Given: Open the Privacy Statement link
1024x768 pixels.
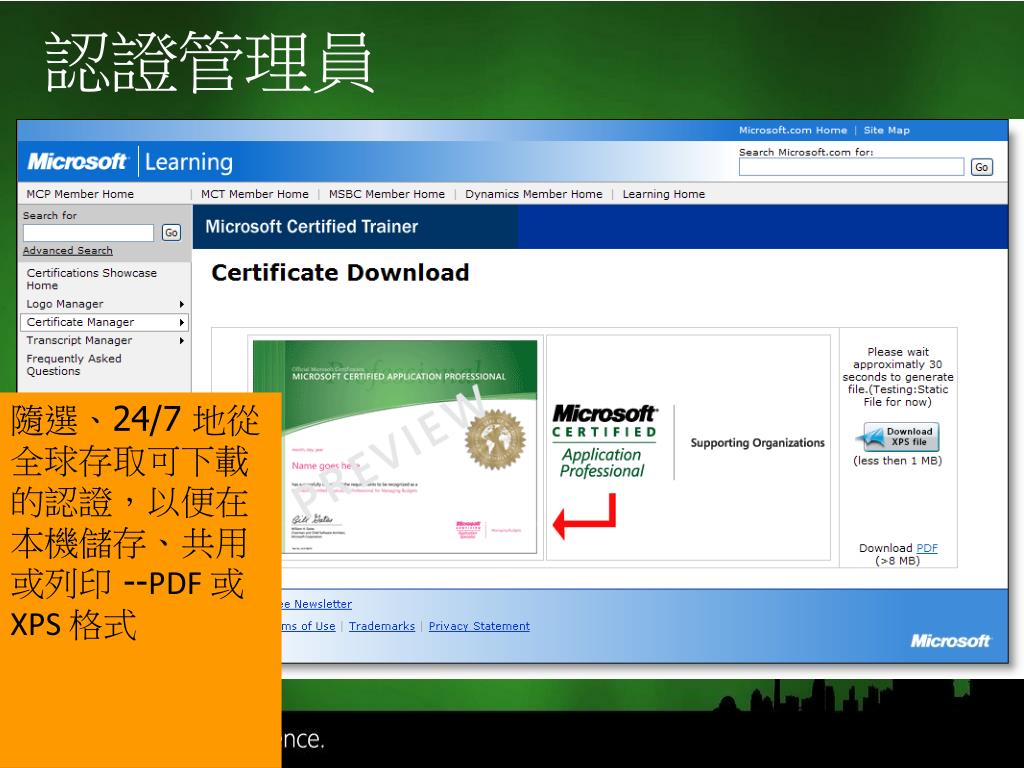Looking at the screenshot, I should (x=479, y=626).
